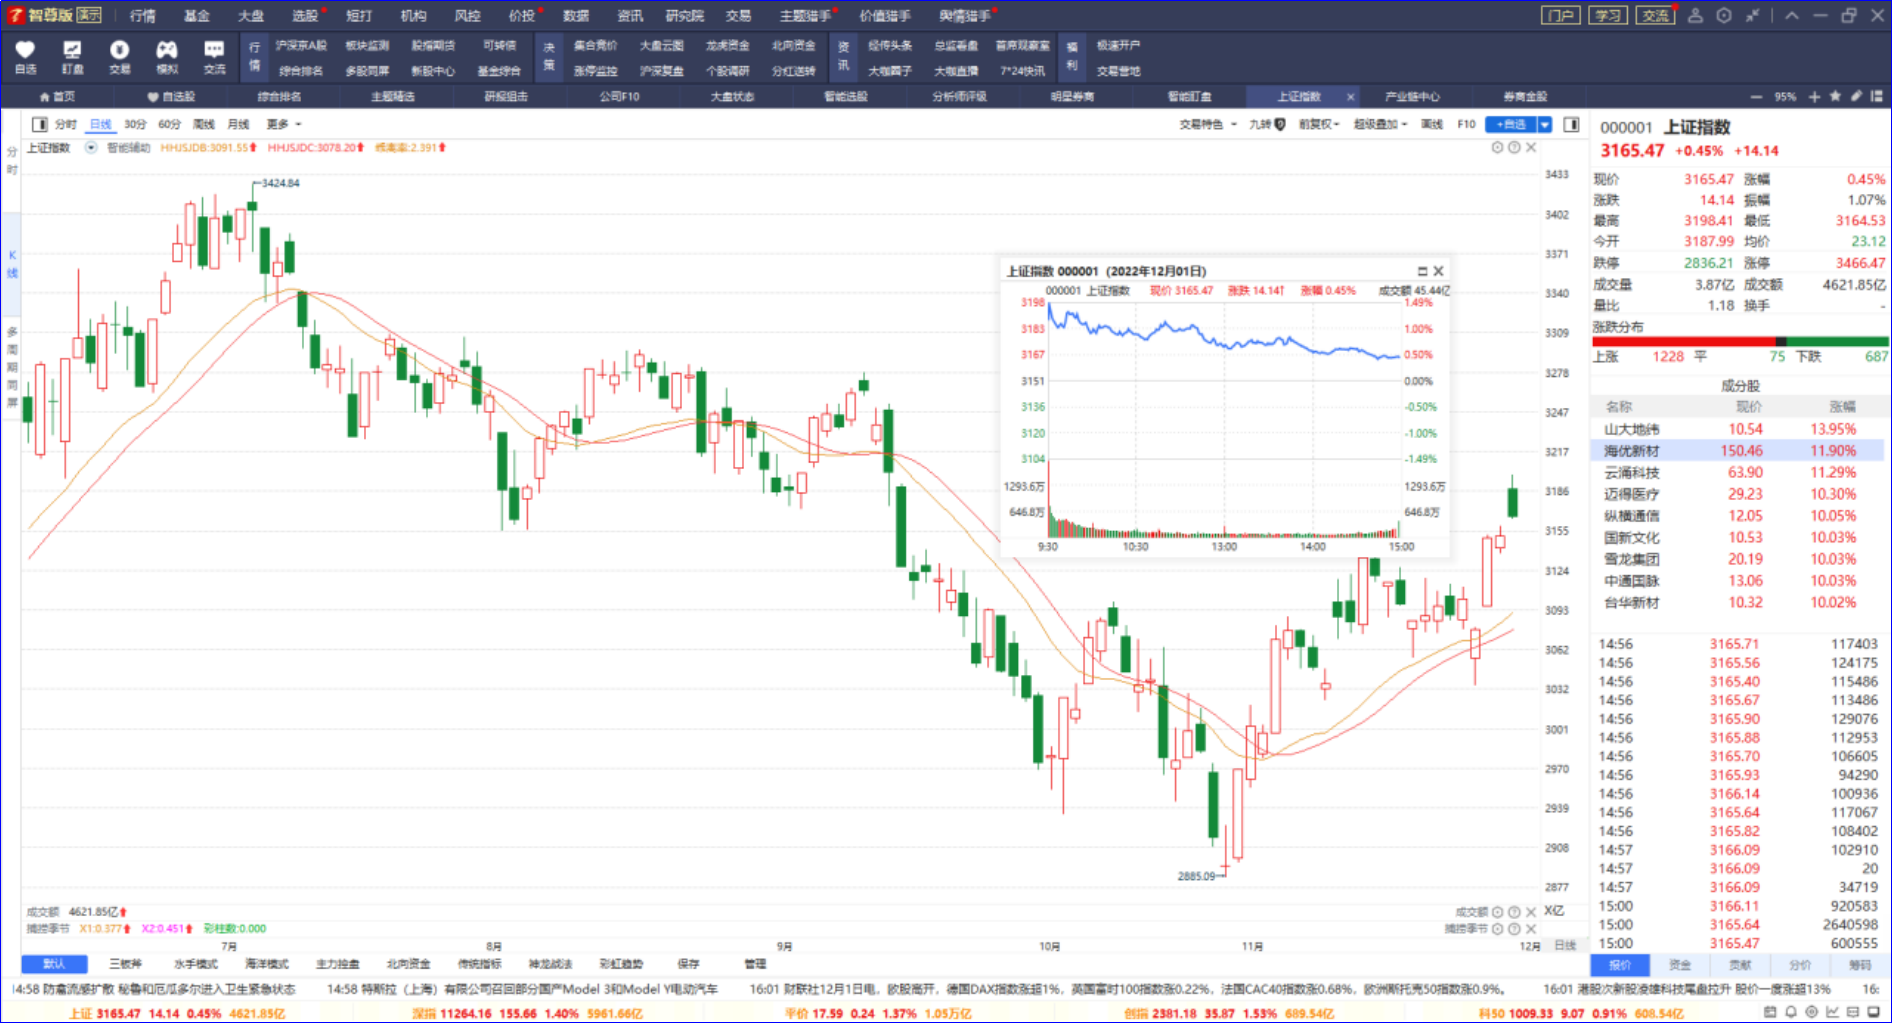
Task: Toggle the left panel layout icon
Action: point(39,124)
